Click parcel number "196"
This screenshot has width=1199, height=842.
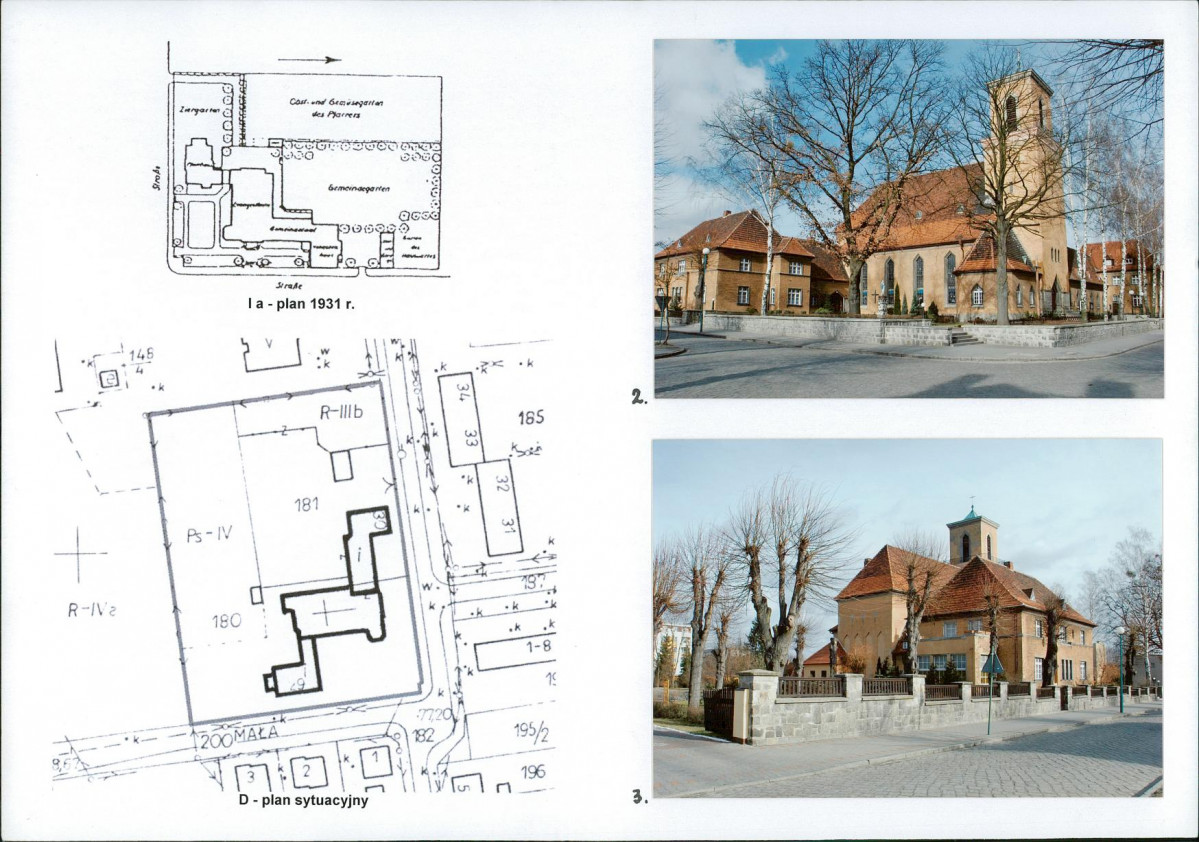tap(533, 771)
